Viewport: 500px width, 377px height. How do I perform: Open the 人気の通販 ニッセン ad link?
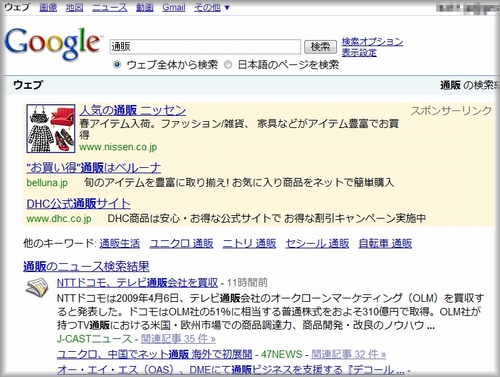[x=133, y=110]
